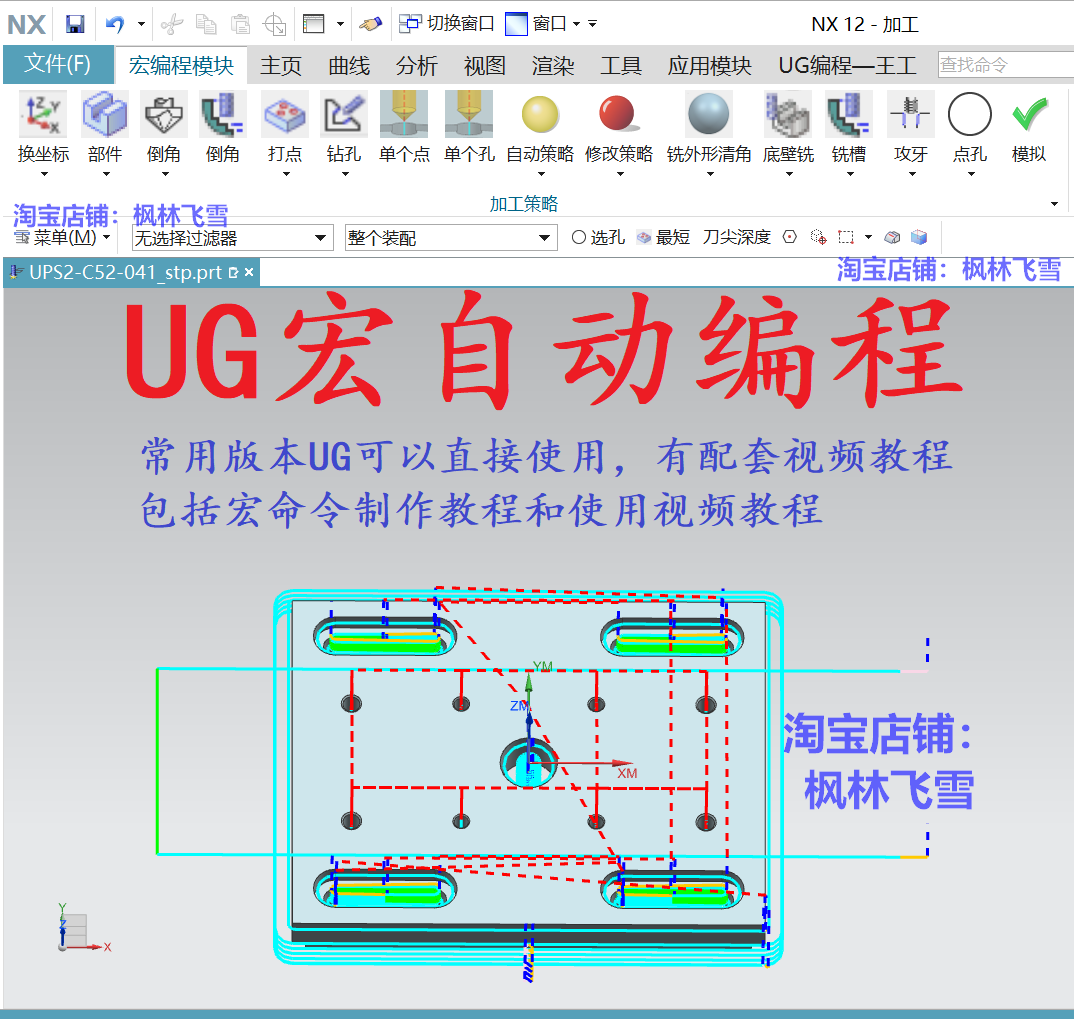This screenshot has width=1074, height=1019.
Task: Expand the arrow under 底壁铣
Action: coord(790,174)
